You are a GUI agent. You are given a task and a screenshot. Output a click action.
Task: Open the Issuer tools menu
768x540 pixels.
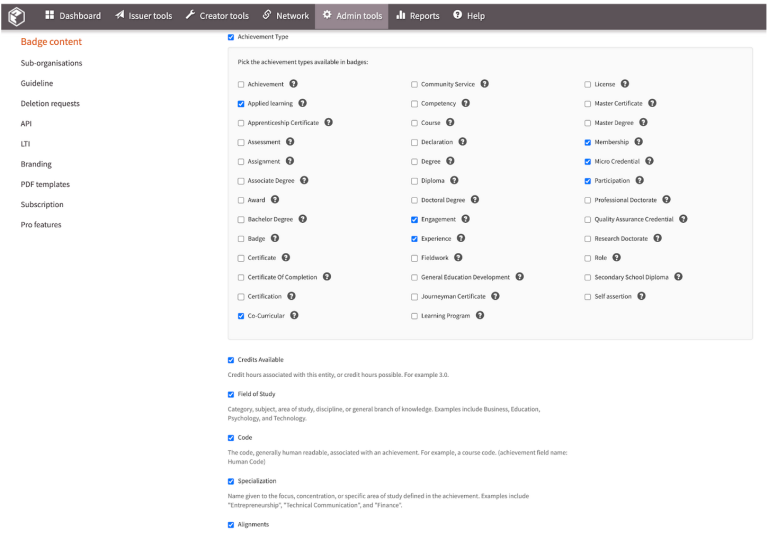[x=144, y=16]
